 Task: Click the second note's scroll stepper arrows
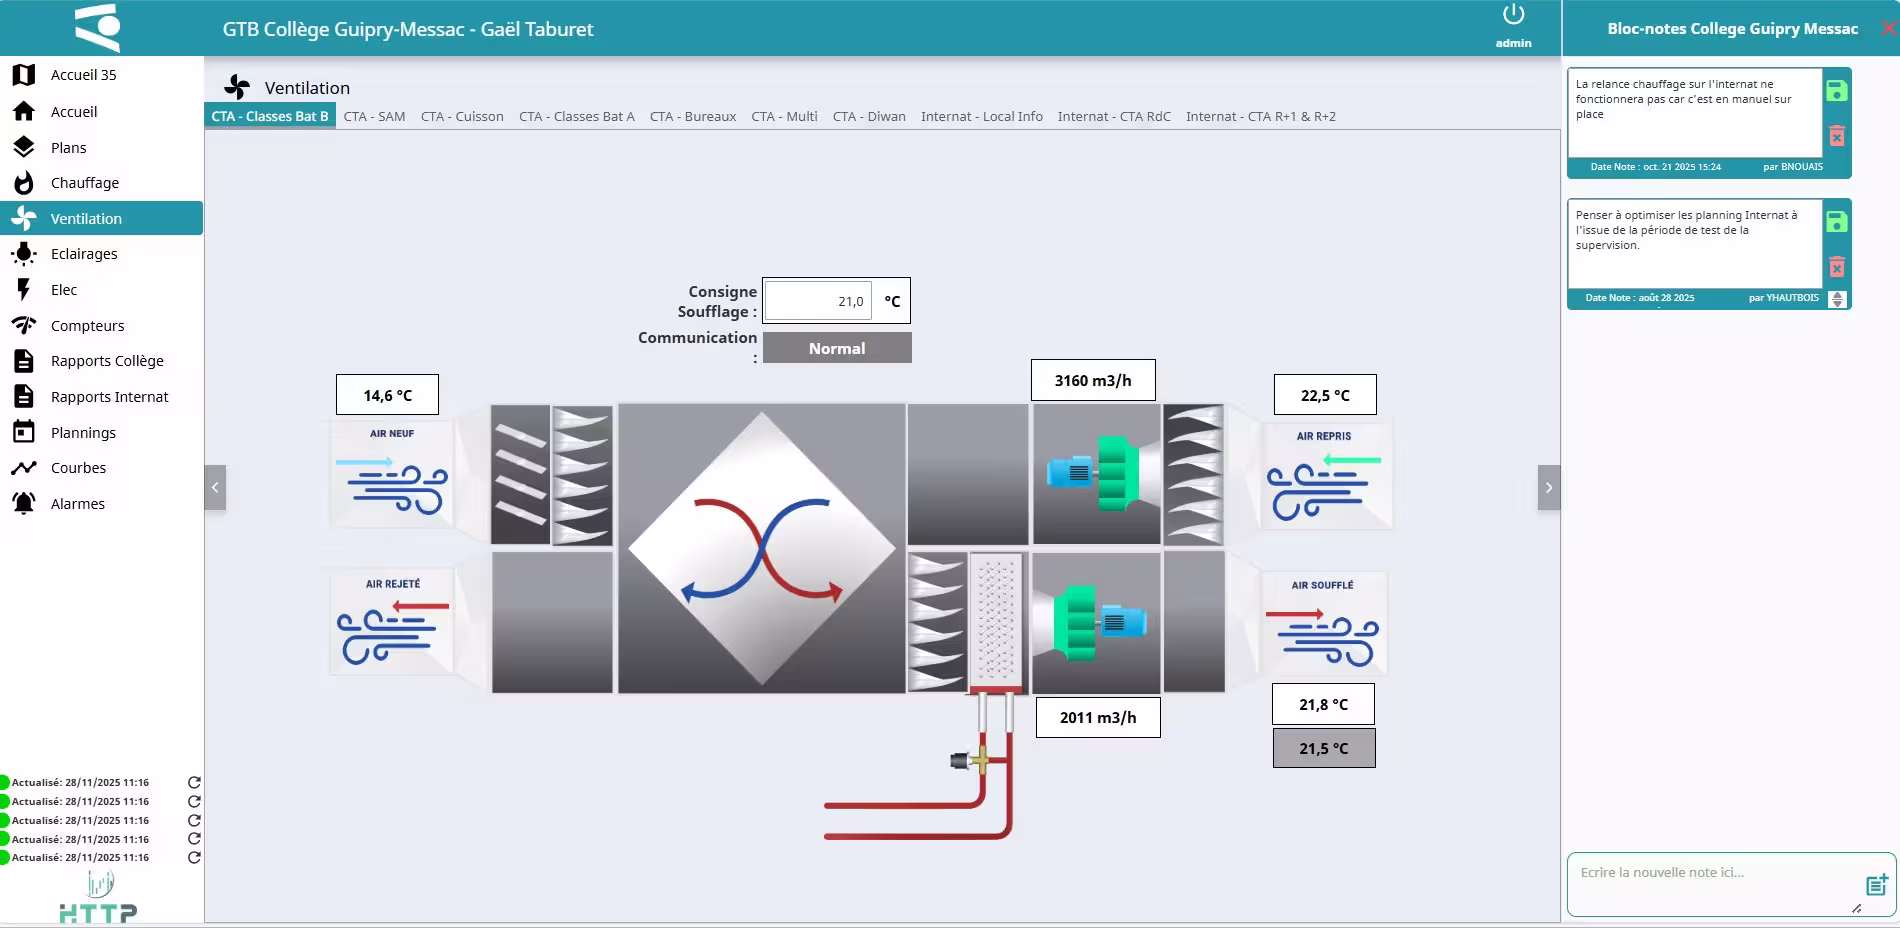click(x=1837, y=299)
